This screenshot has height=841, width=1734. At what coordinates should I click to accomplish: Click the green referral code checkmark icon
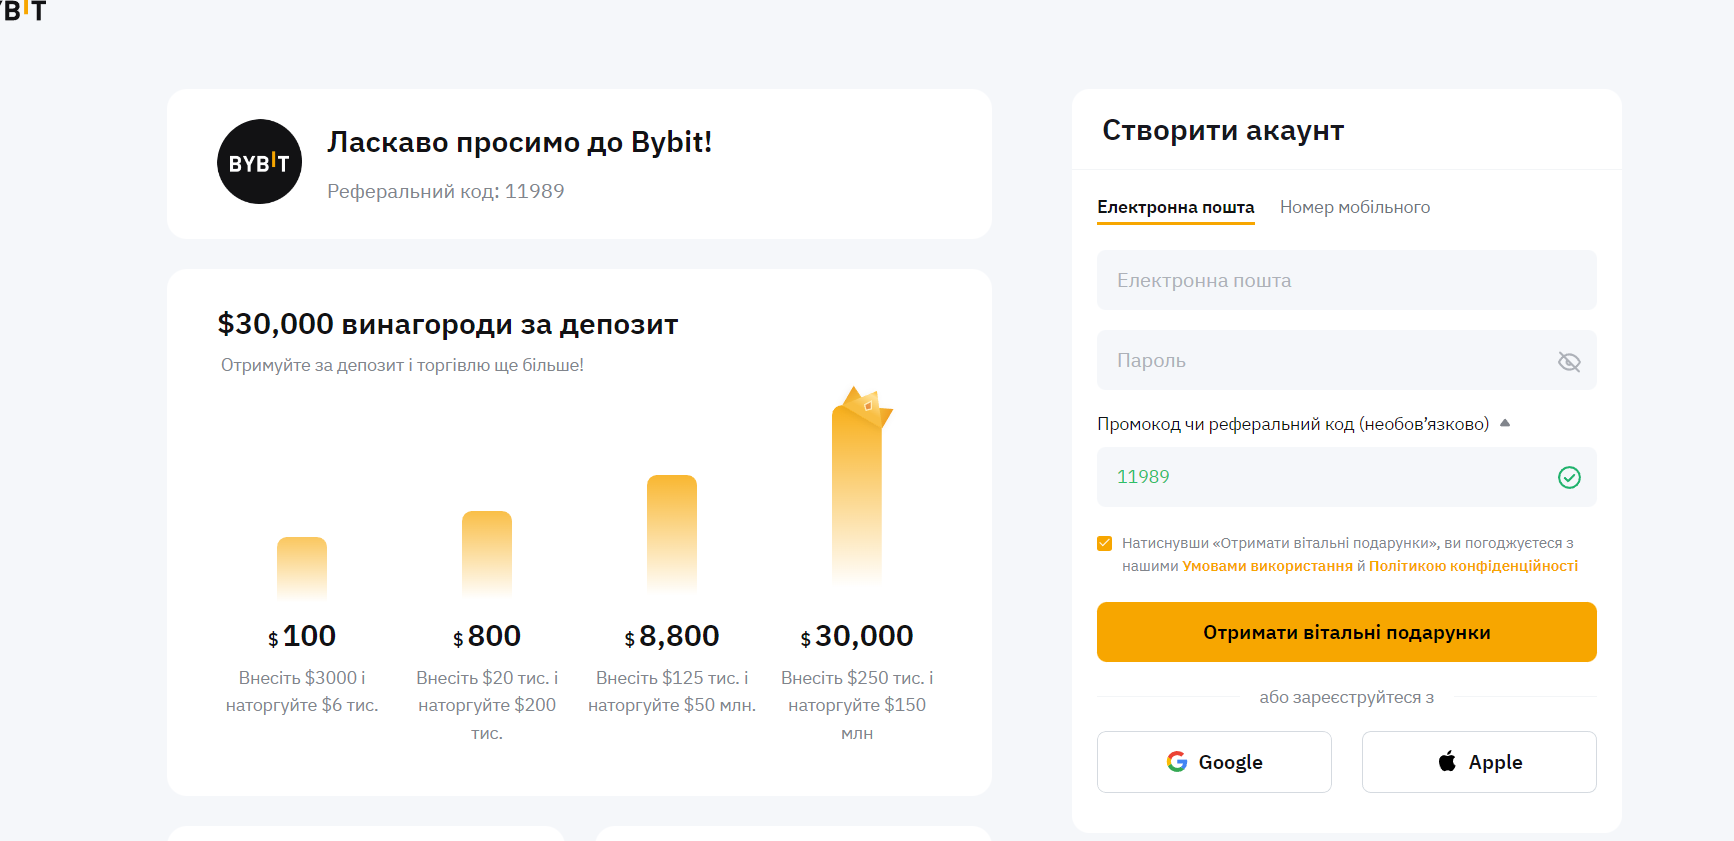point(1569,477)
